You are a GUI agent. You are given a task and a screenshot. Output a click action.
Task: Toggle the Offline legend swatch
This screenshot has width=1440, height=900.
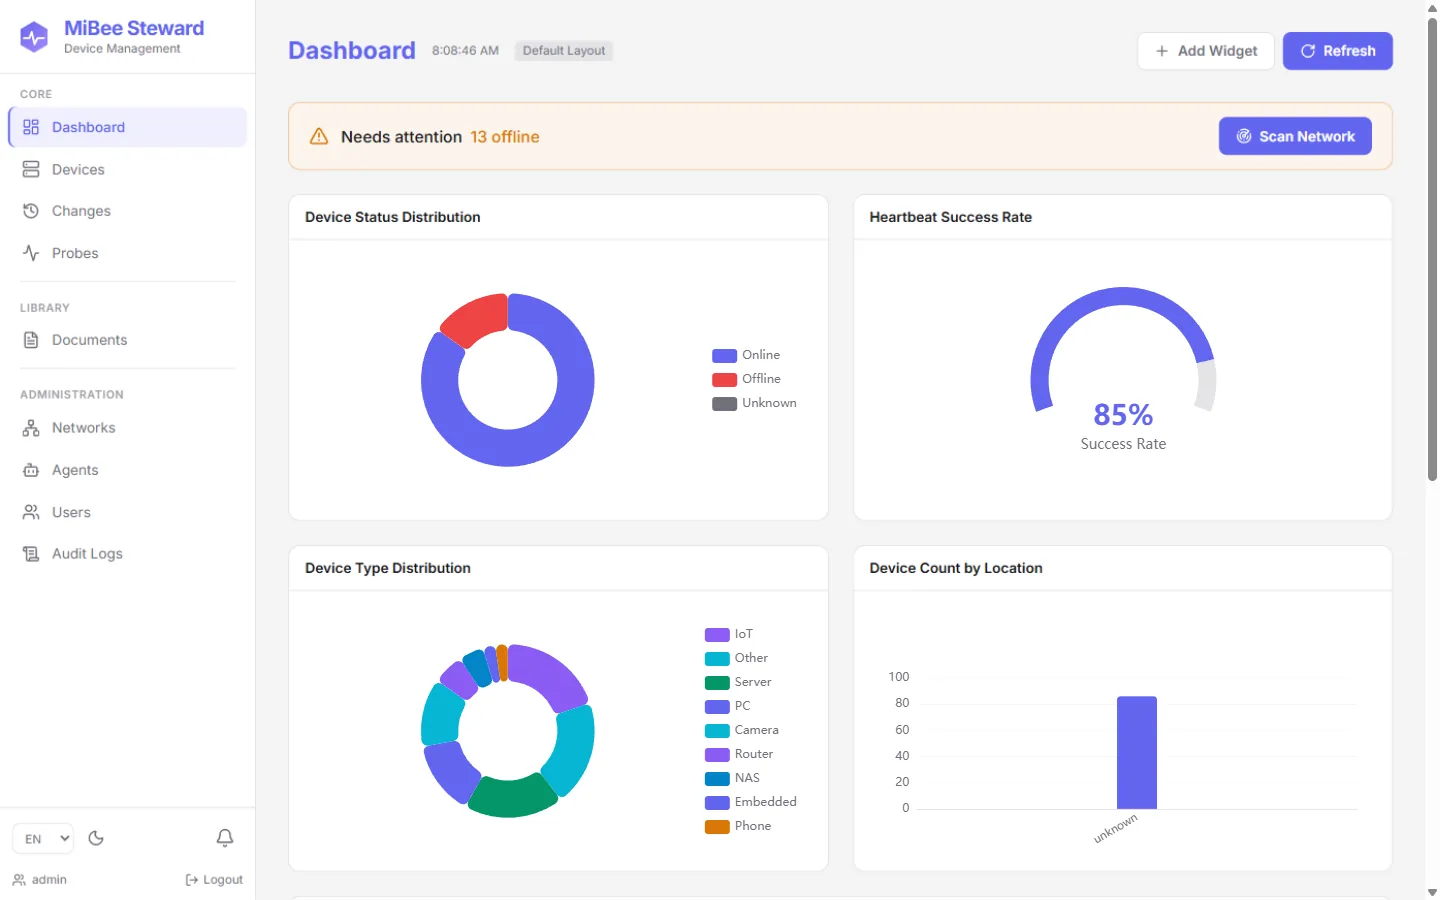click(724, 379)
